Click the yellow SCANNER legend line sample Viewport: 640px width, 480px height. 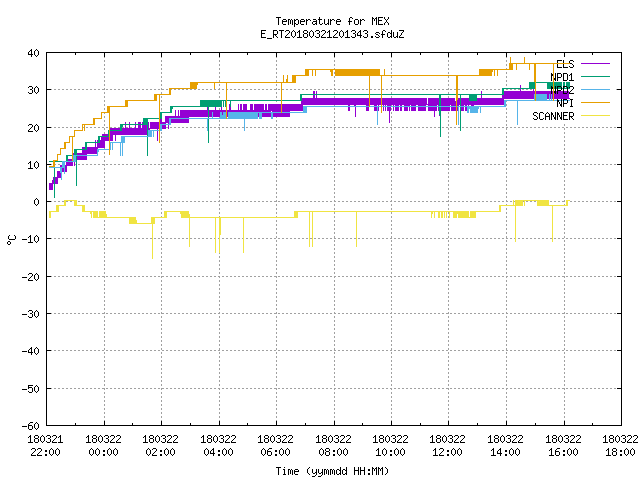[595, 116]
